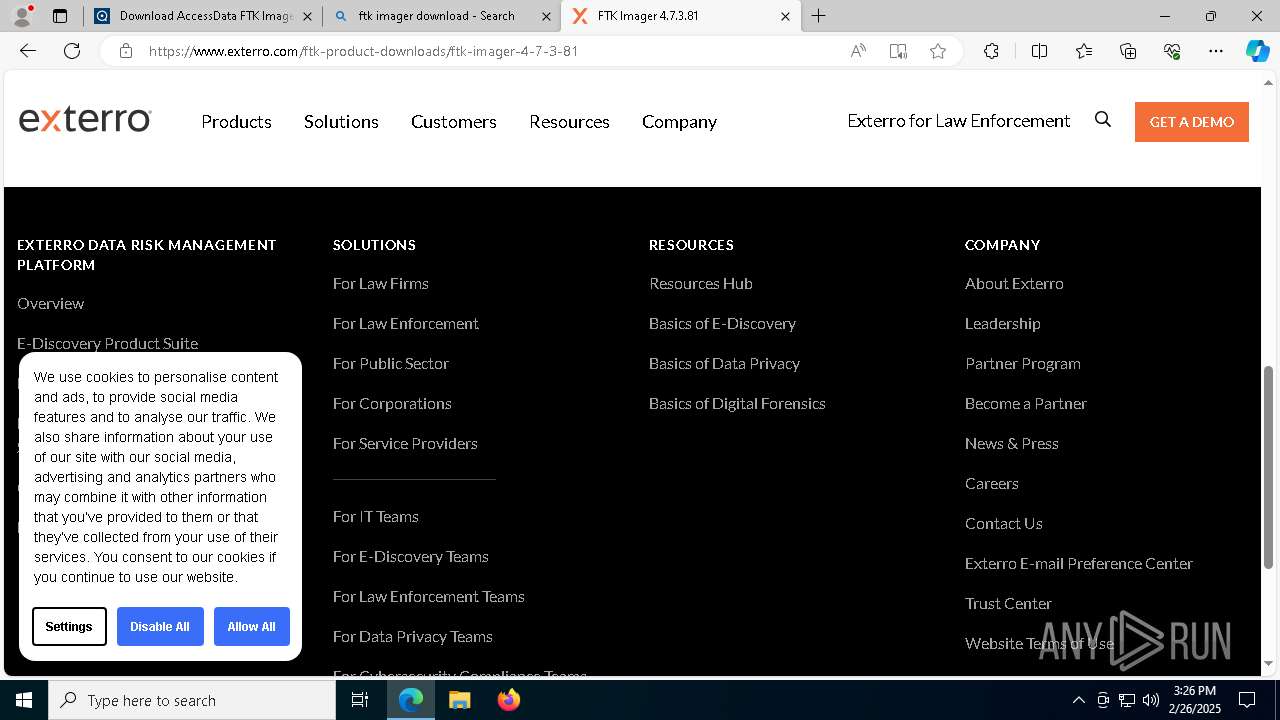Open the Contact Us link
The image size is (1280, 720).
point(1003,523)
